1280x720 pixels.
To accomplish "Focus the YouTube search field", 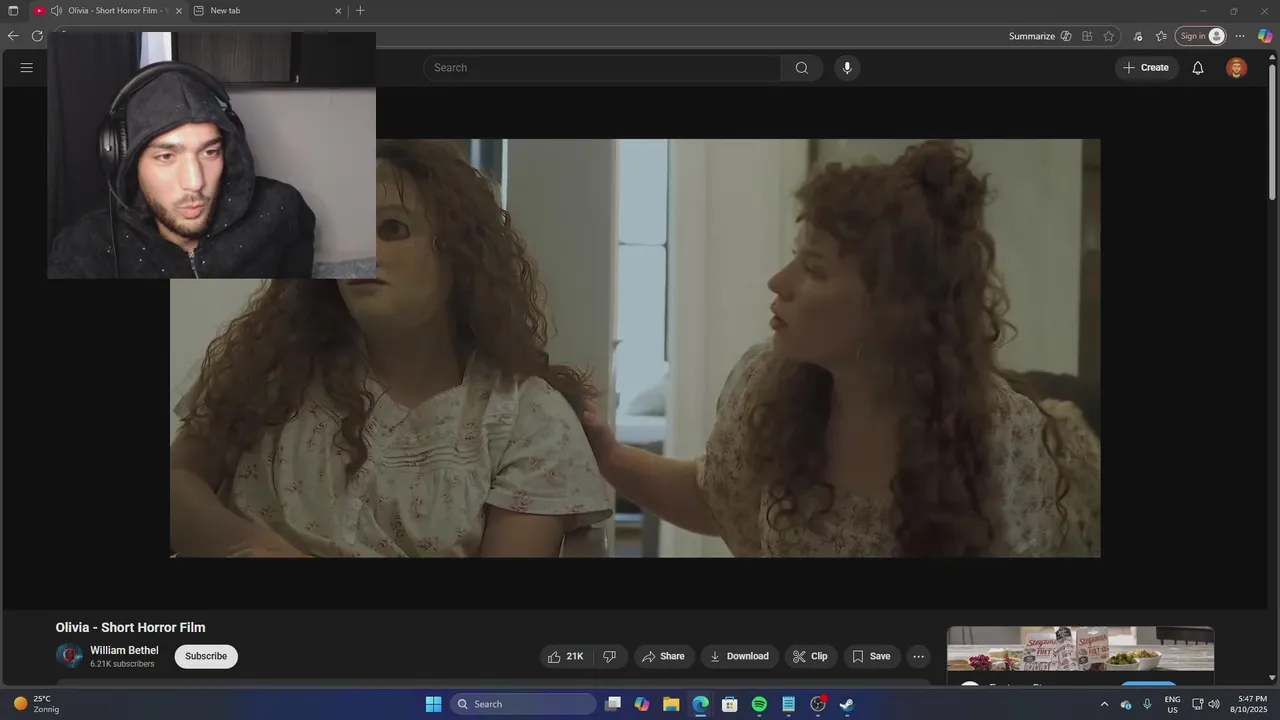I will tap(603, 68).
